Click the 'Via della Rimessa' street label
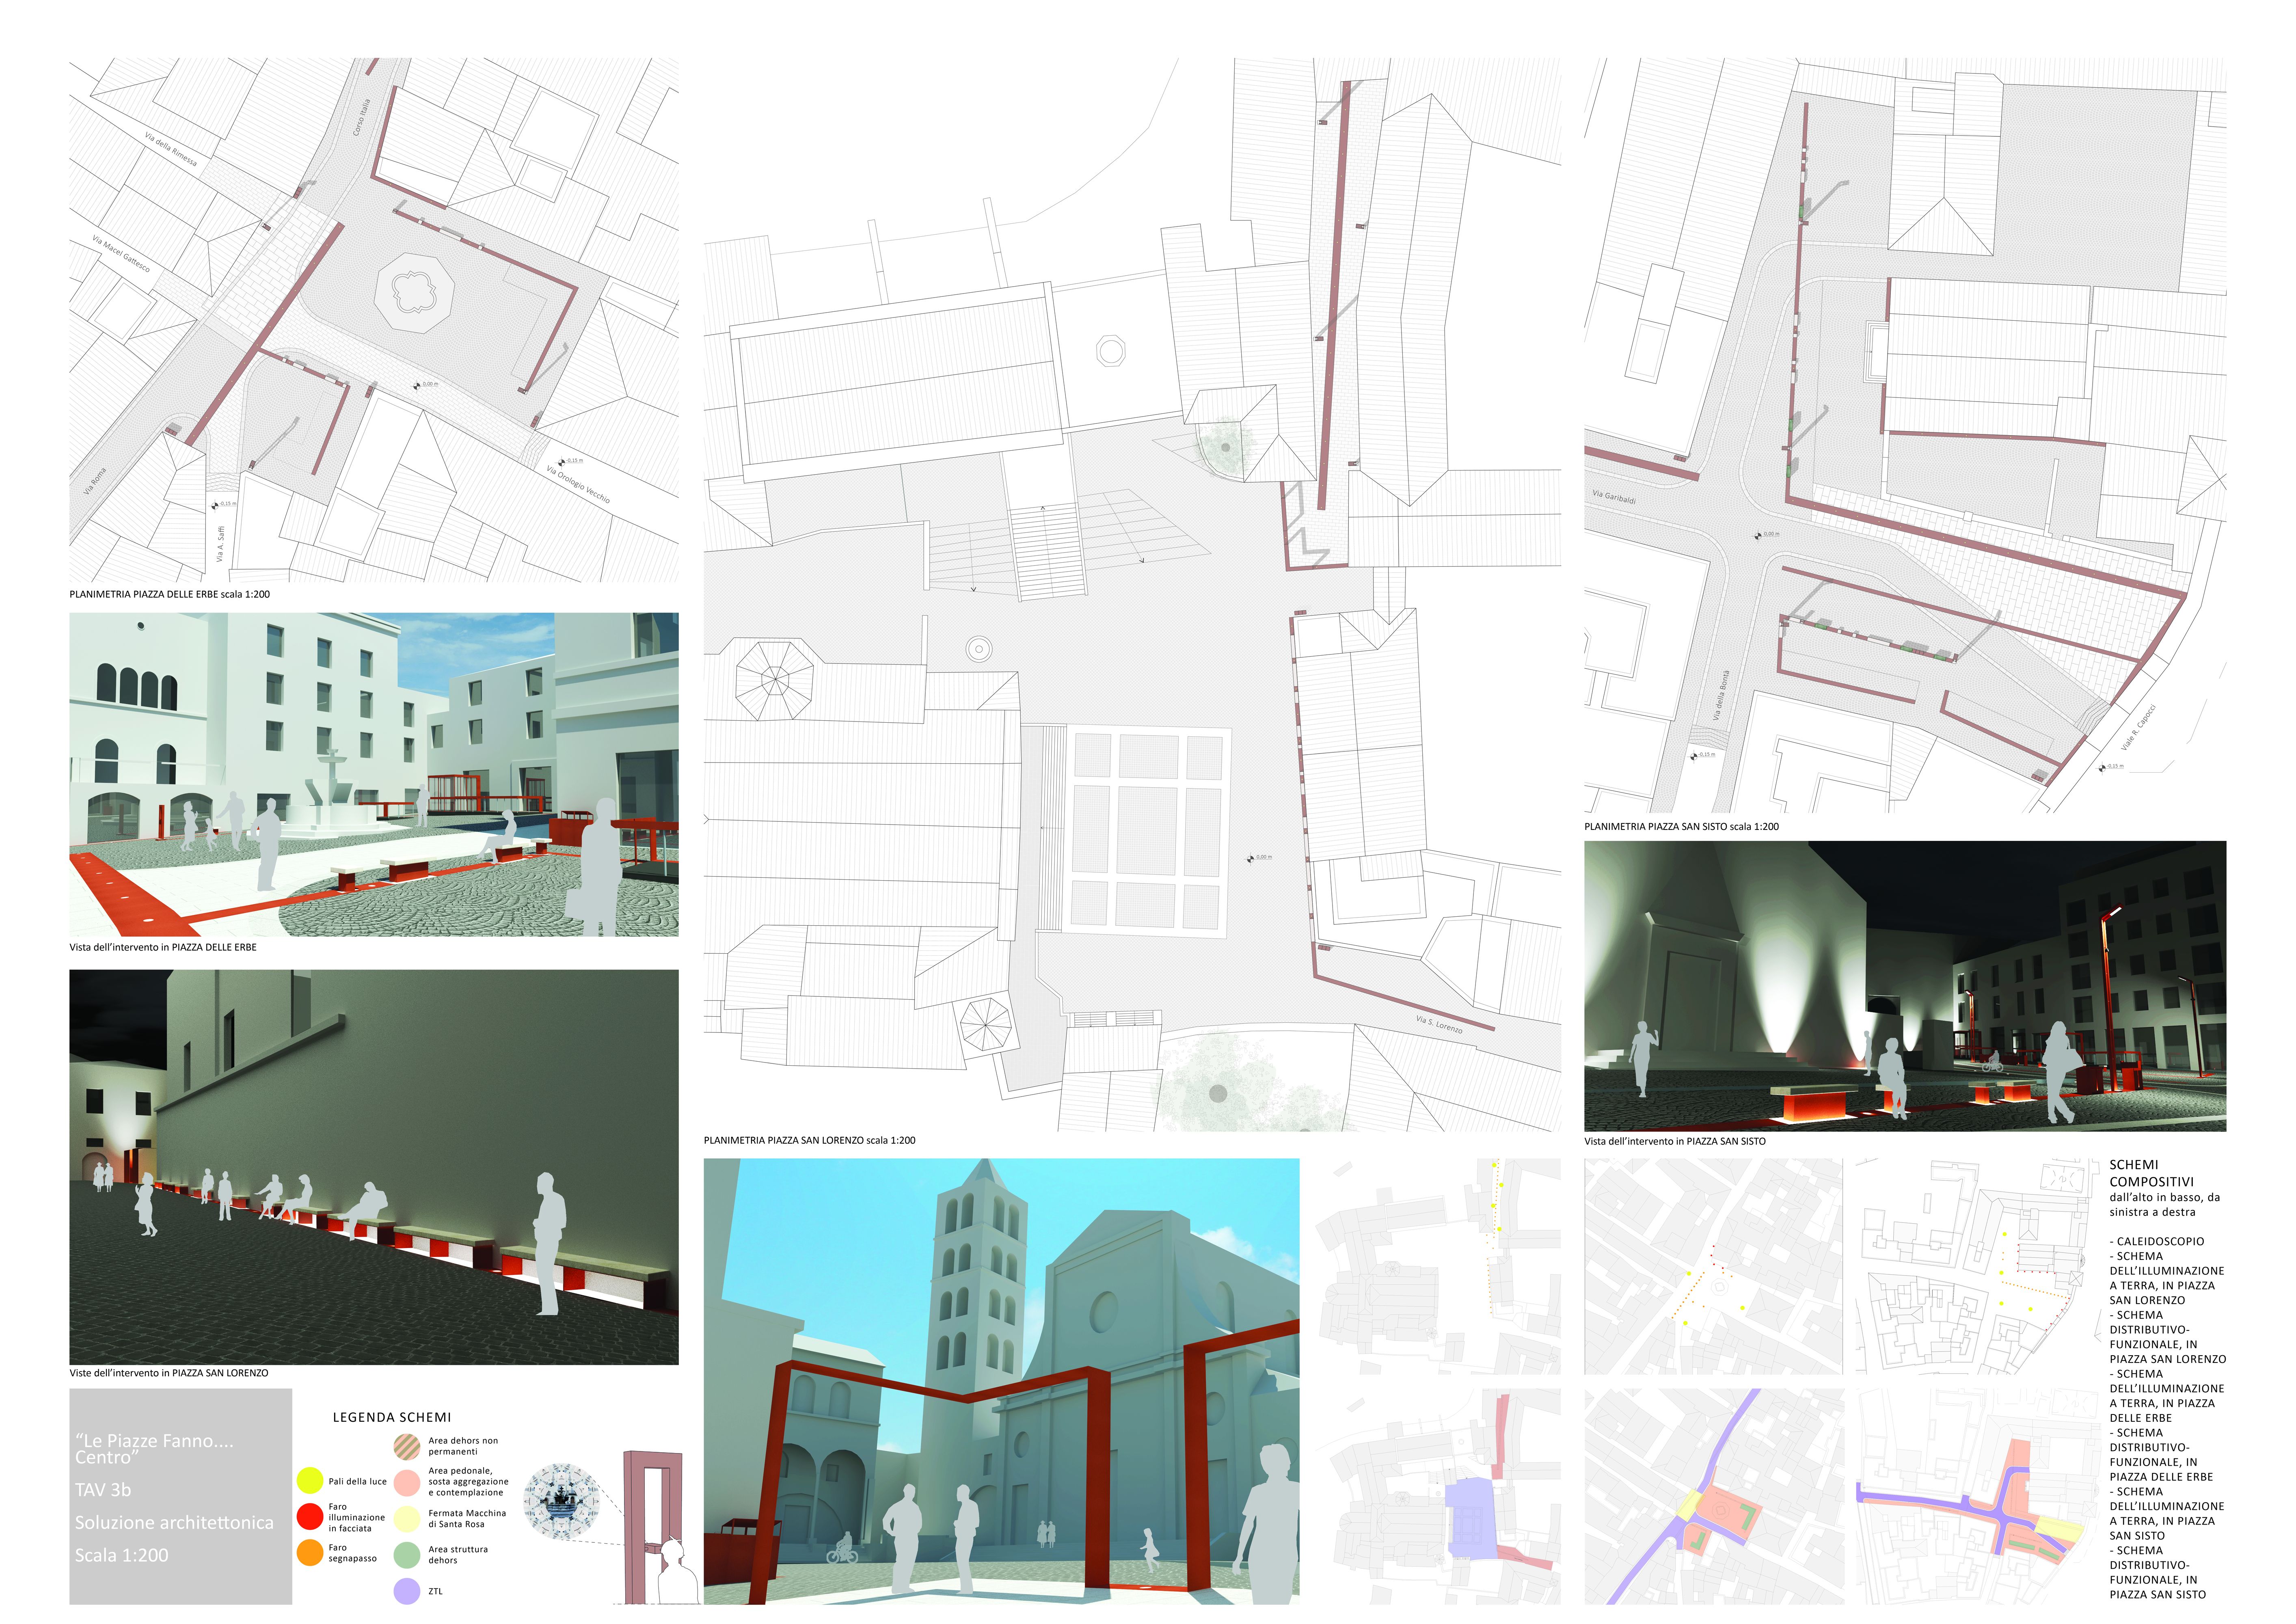Image resolution: width=2296 pixels, height=1624 pixels. tap(171, 148)
